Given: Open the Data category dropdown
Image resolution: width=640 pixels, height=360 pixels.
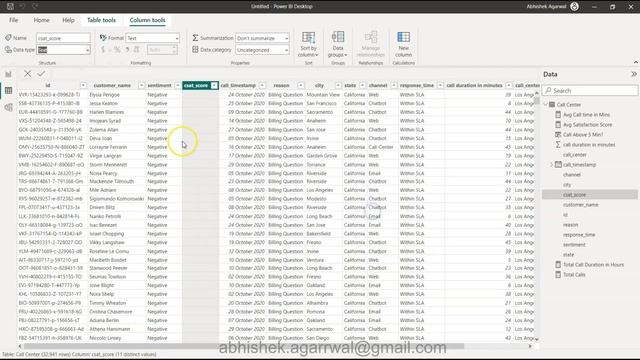Looking at the screenshot, I should coord(262,50).
